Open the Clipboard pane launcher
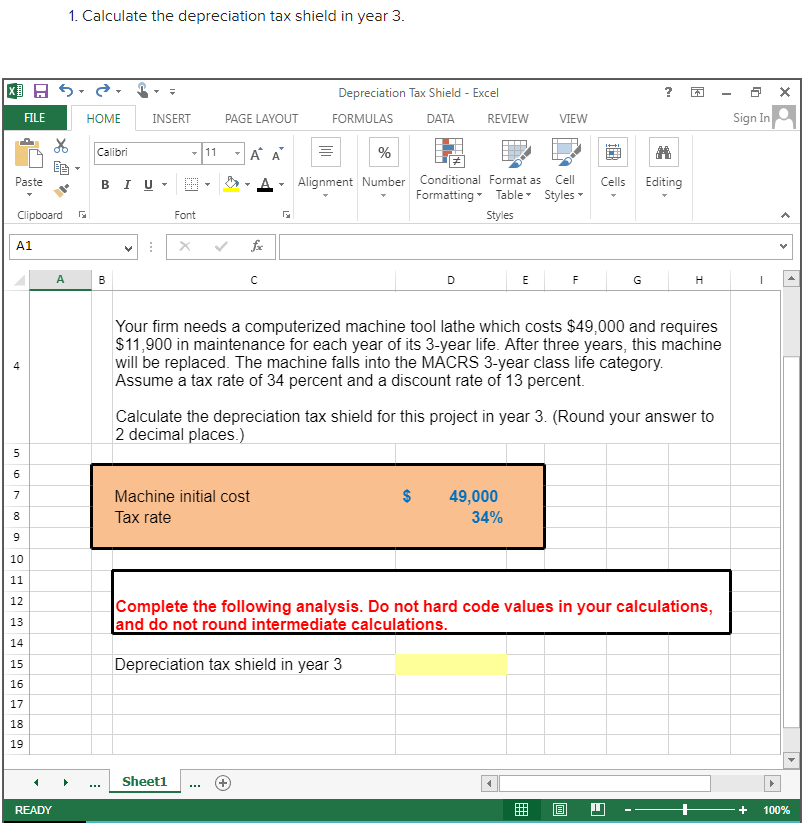The image size is (808, 833). point(82,215)
